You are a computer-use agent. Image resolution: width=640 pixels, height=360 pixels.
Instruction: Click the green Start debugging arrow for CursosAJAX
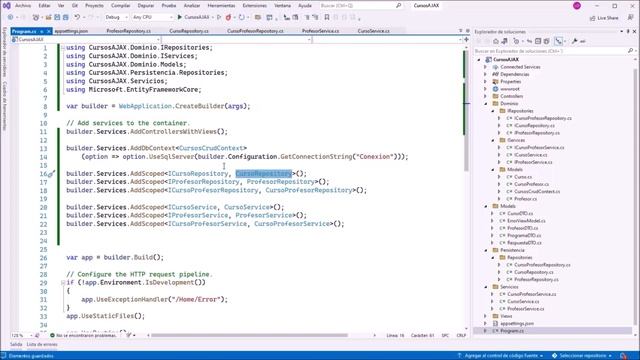click(x=180, y=17)
